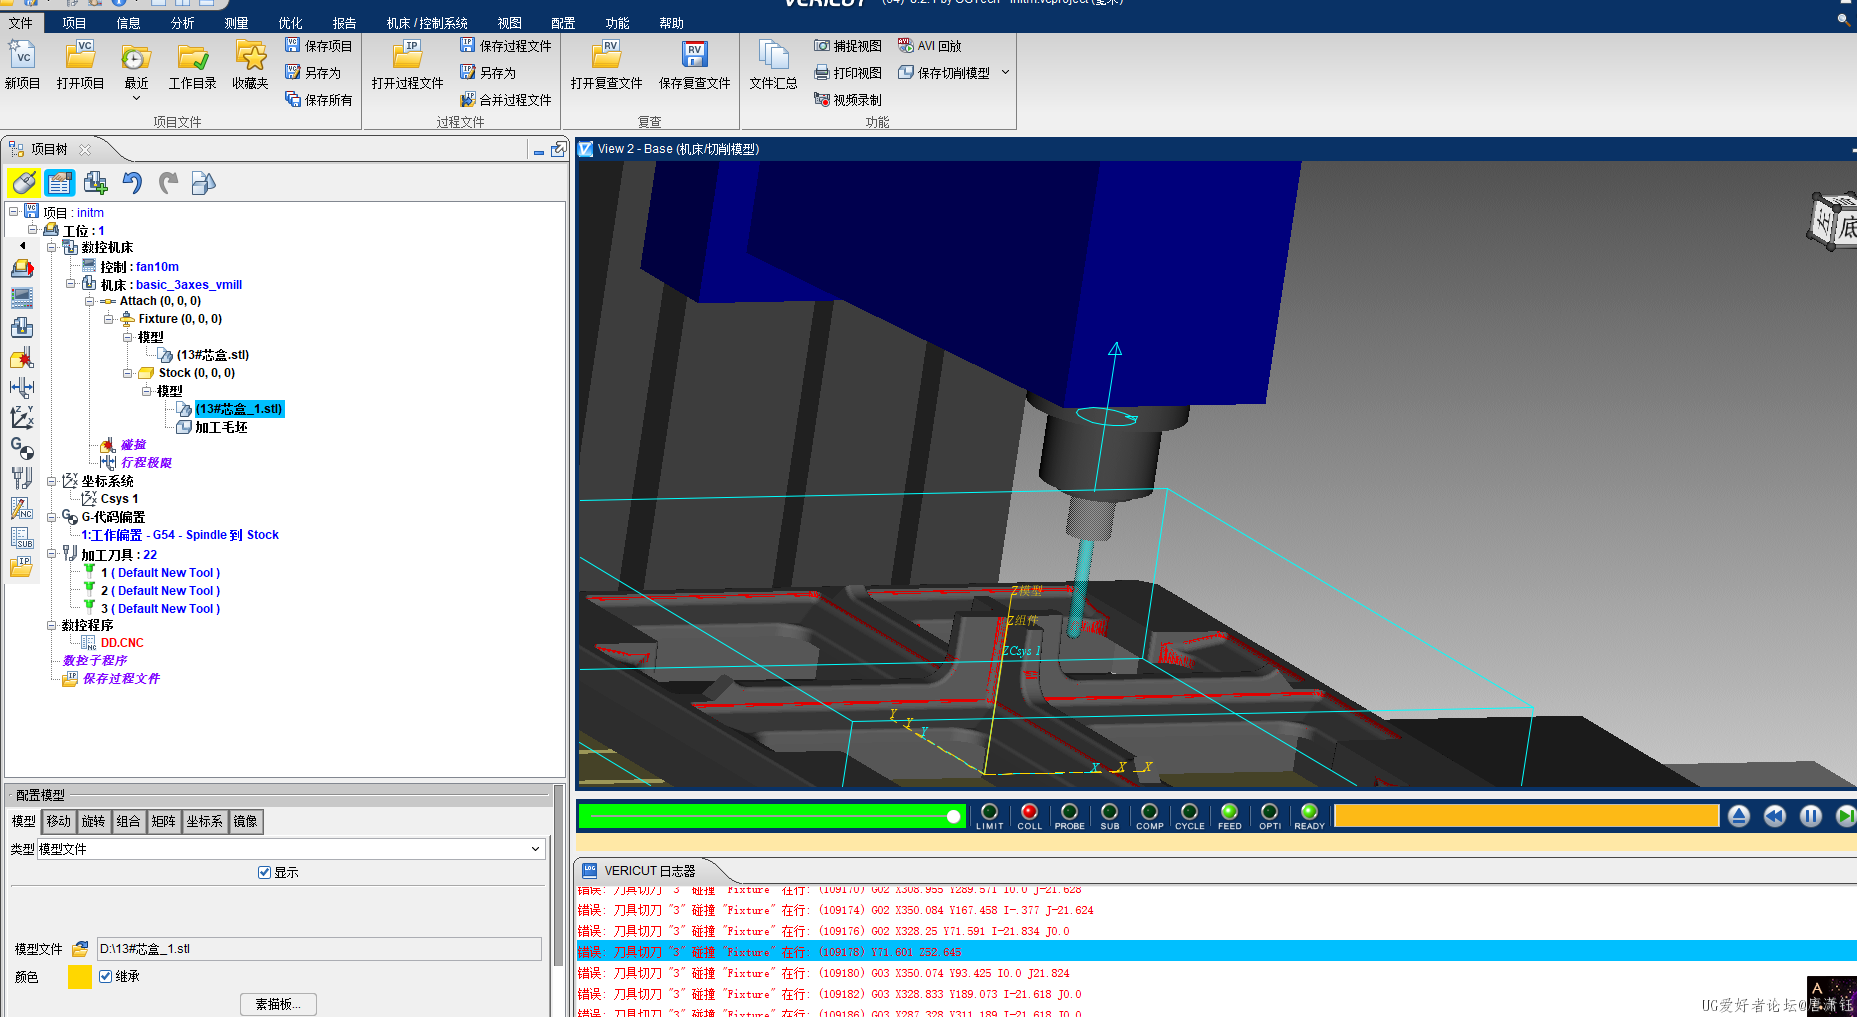Click the orange simulation progress bar
Image resolution: width=1857 pixels, height=1017 pixels.
point(1526,816)
